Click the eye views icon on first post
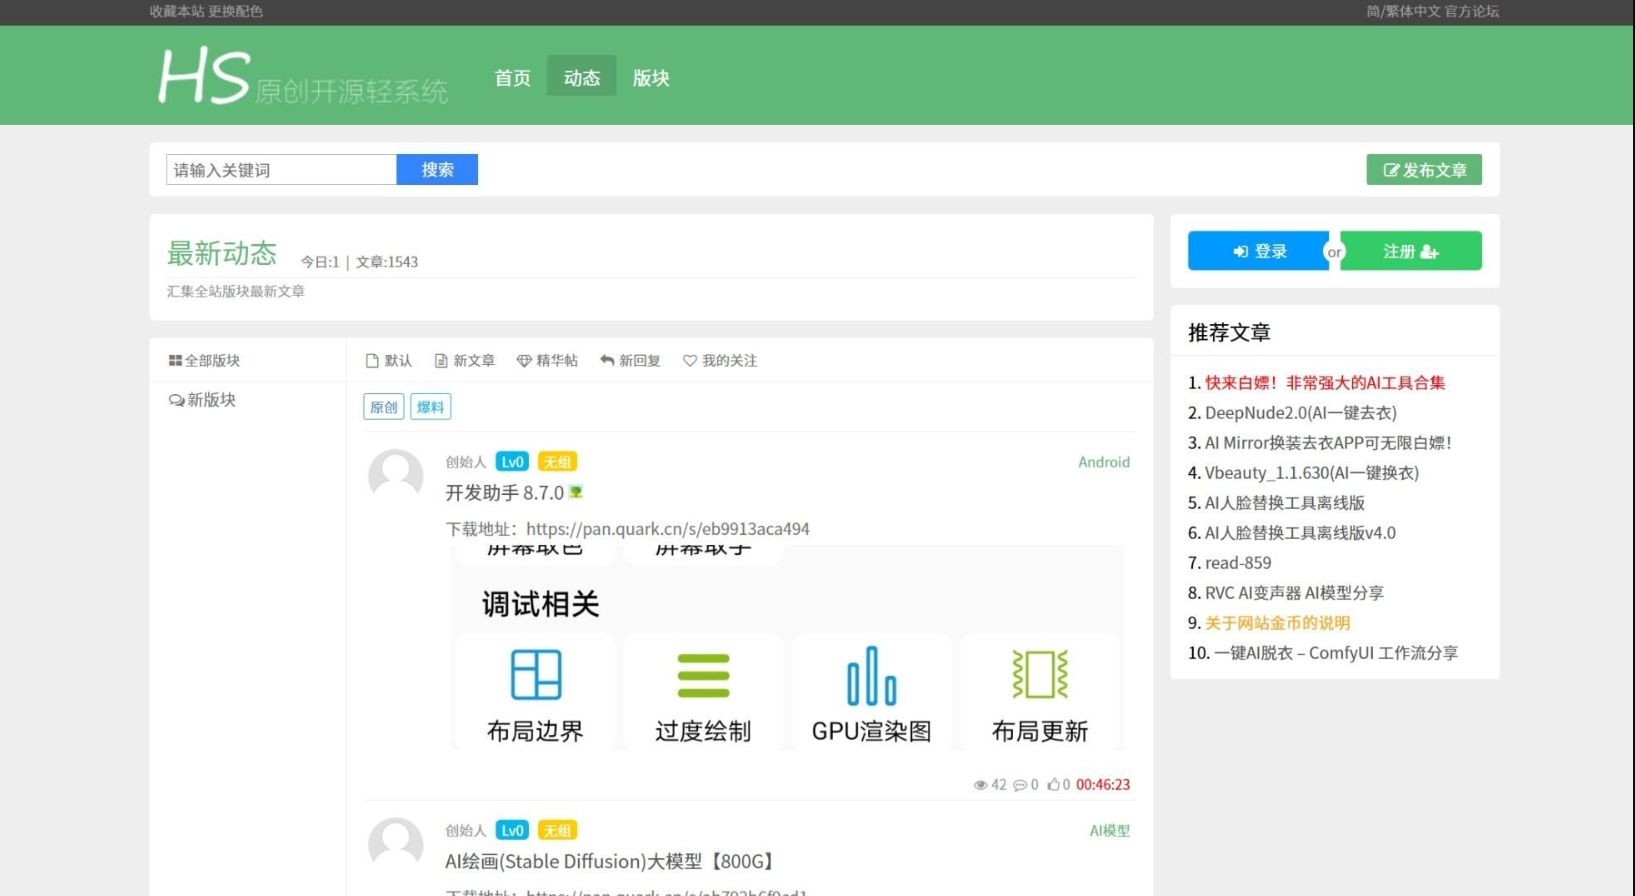1635x896 pixels. coord(980,785)
